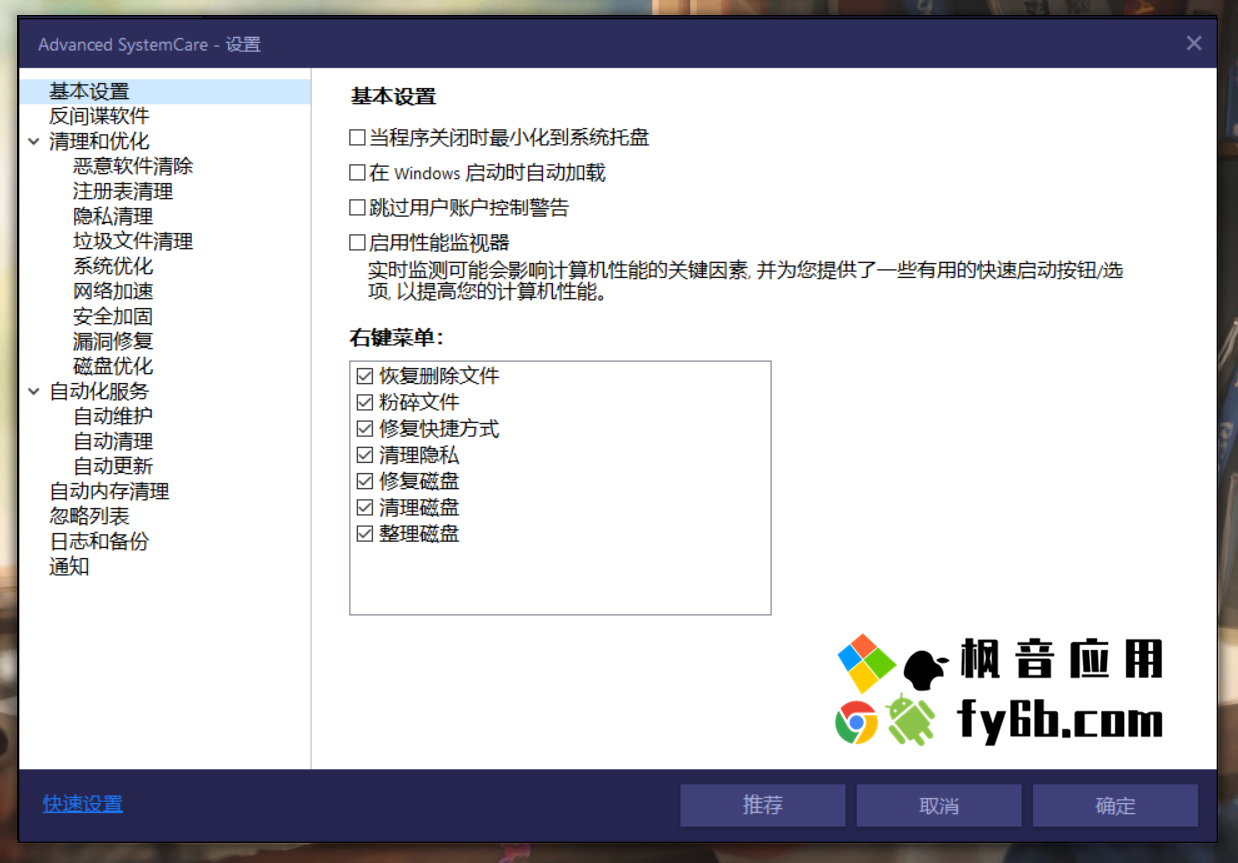
Task: Uncheck 整理磁盘 checkbox
Action: coord(364,534)
